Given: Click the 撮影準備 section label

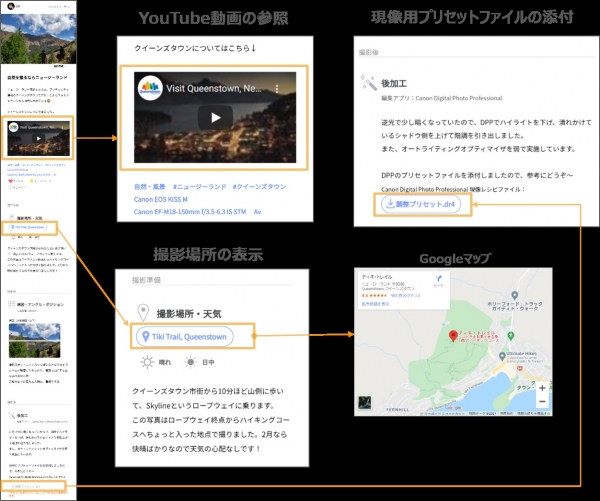Looking at the screenshot, I should pyautogui.click(x=146, y=280).
